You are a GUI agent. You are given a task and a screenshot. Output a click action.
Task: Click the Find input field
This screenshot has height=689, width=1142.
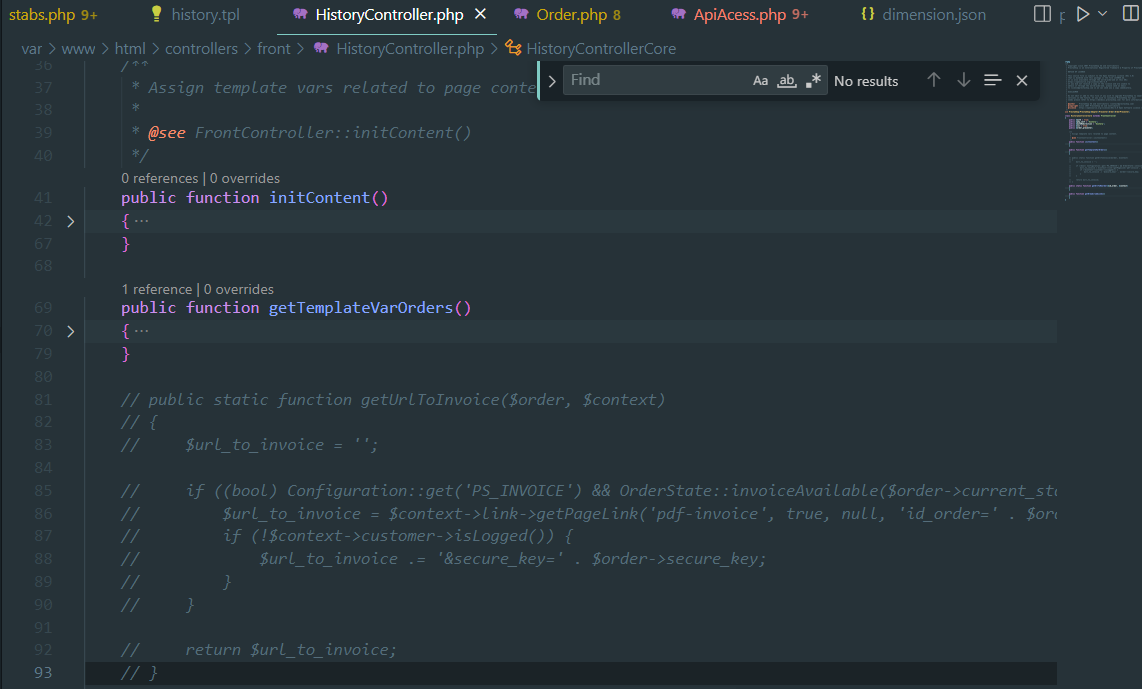pos(655,80)
